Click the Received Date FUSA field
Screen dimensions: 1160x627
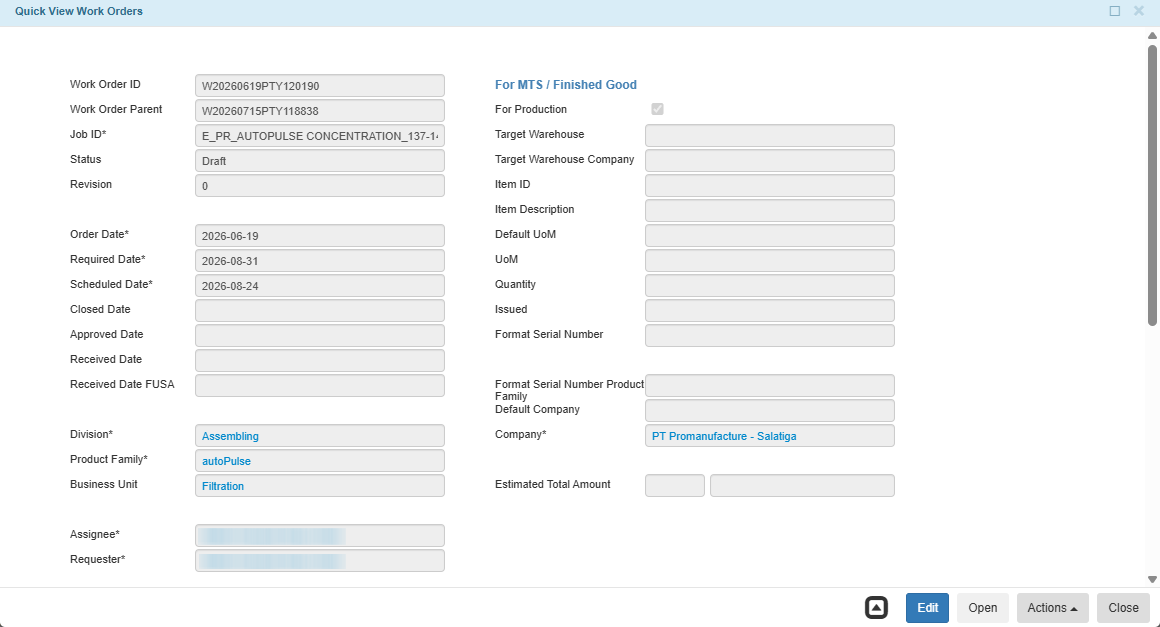pos(320,386)
